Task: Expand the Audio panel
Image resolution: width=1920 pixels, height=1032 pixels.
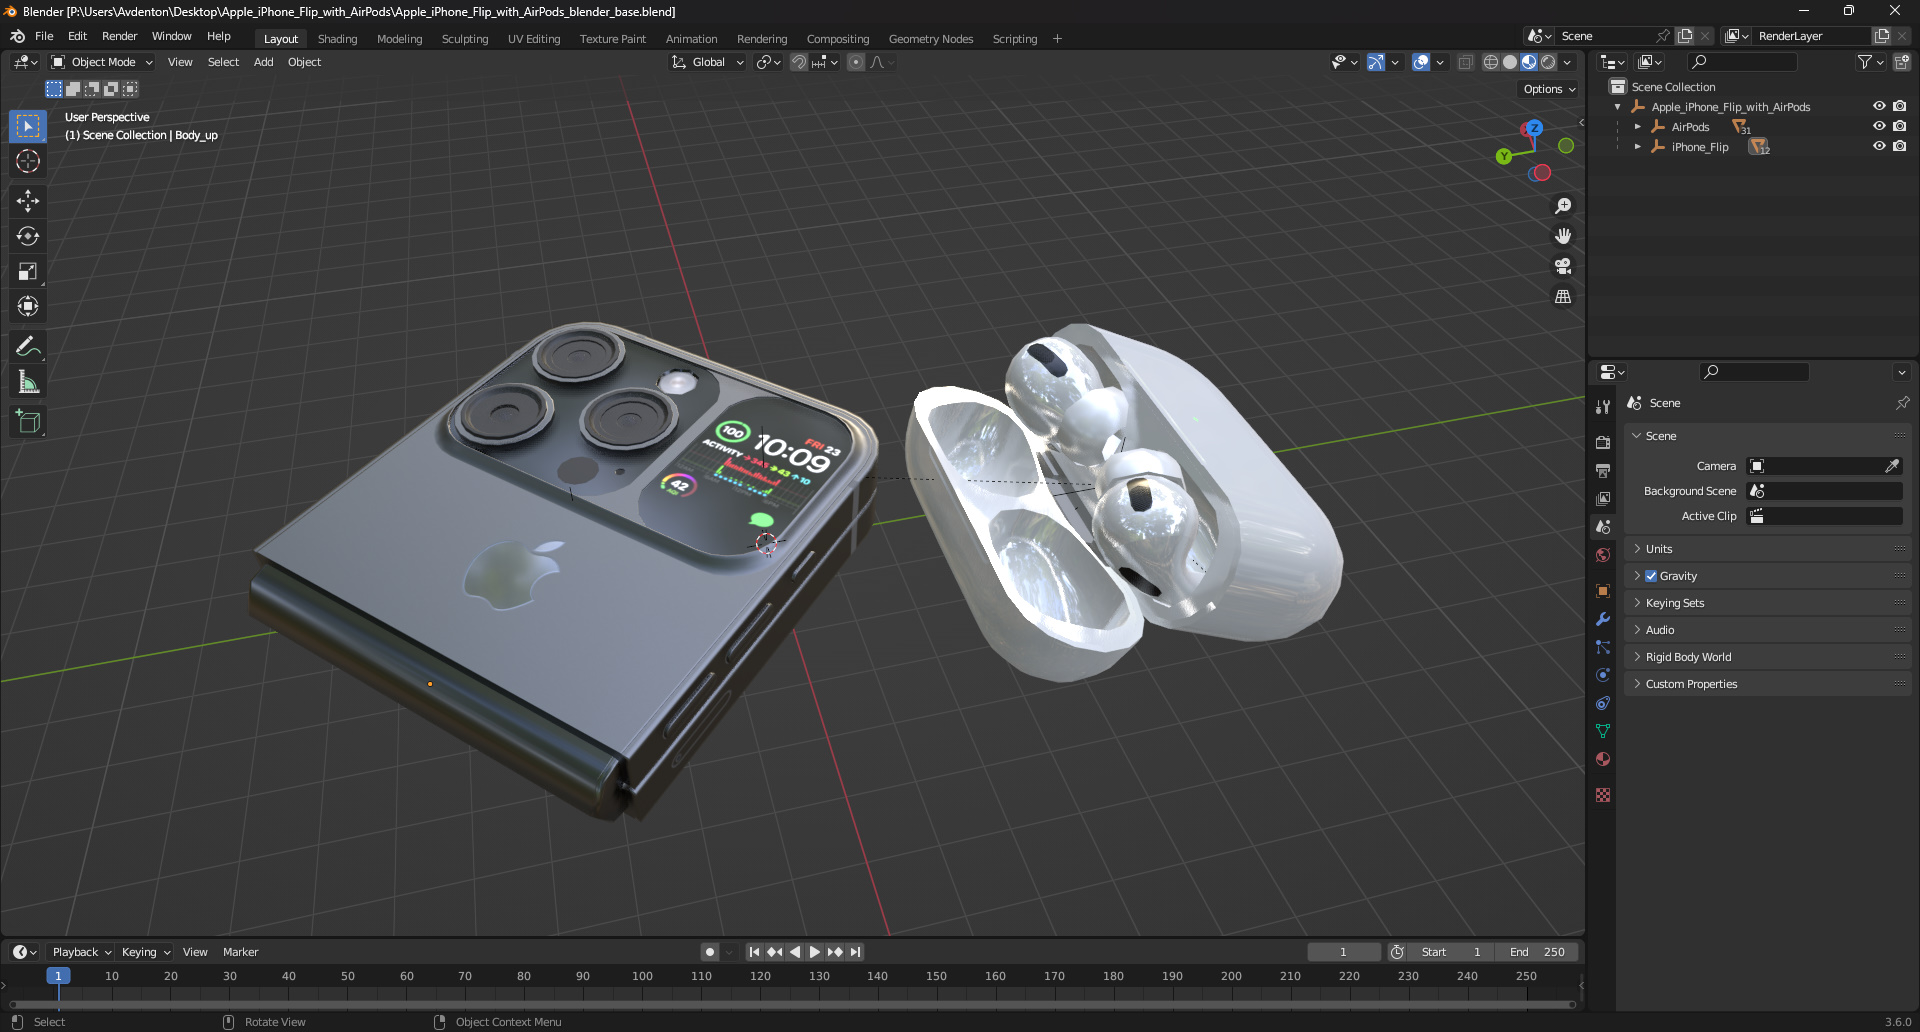Action: click(1767, 630)
